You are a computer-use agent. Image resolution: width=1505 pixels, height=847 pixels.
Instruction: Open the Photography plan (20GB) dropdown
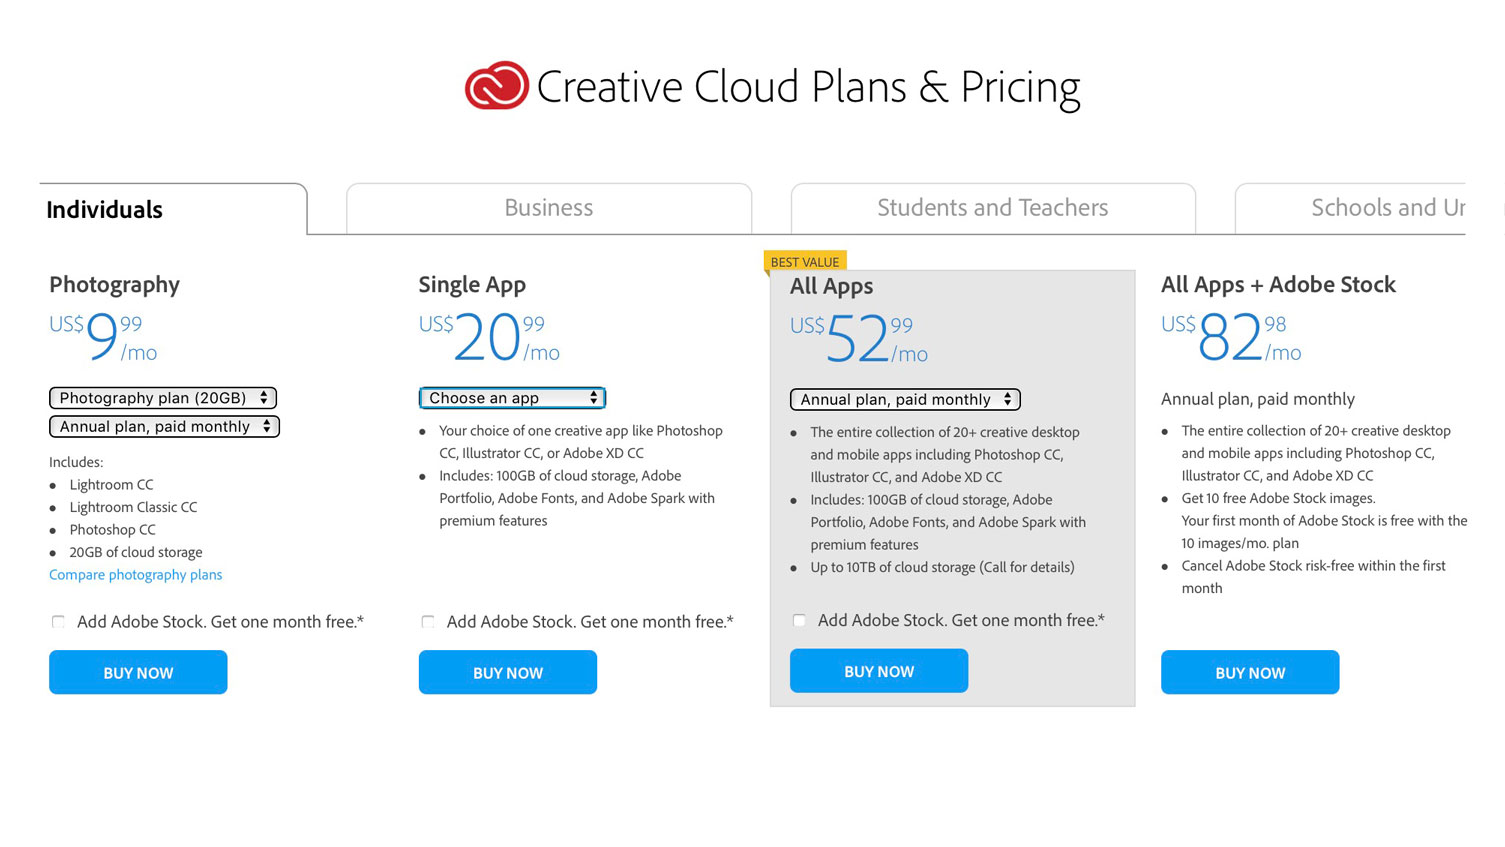tap(163, 397)
